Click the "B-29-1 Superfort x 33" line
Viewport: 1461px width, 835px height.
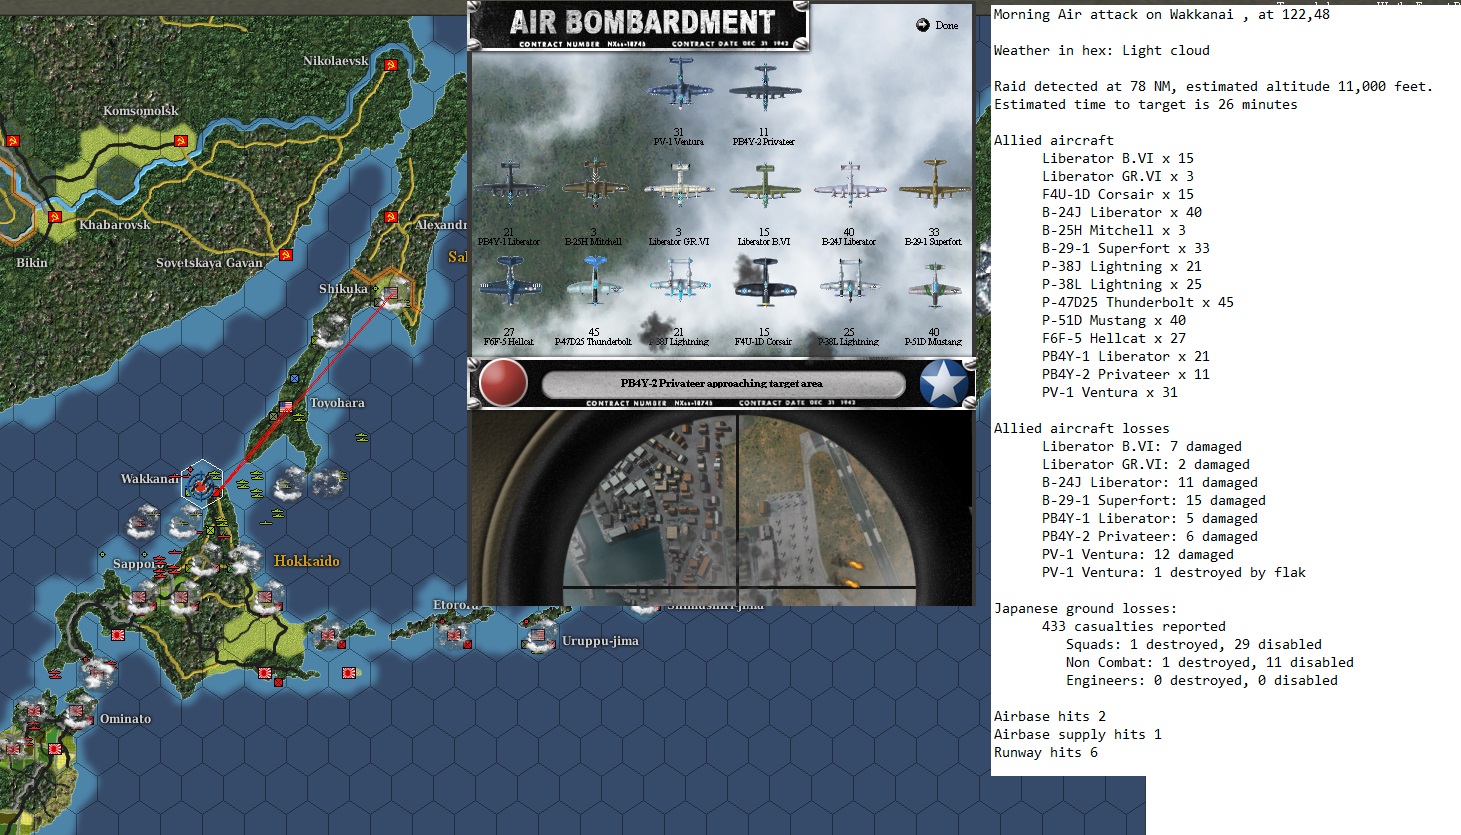[1126, 249]
